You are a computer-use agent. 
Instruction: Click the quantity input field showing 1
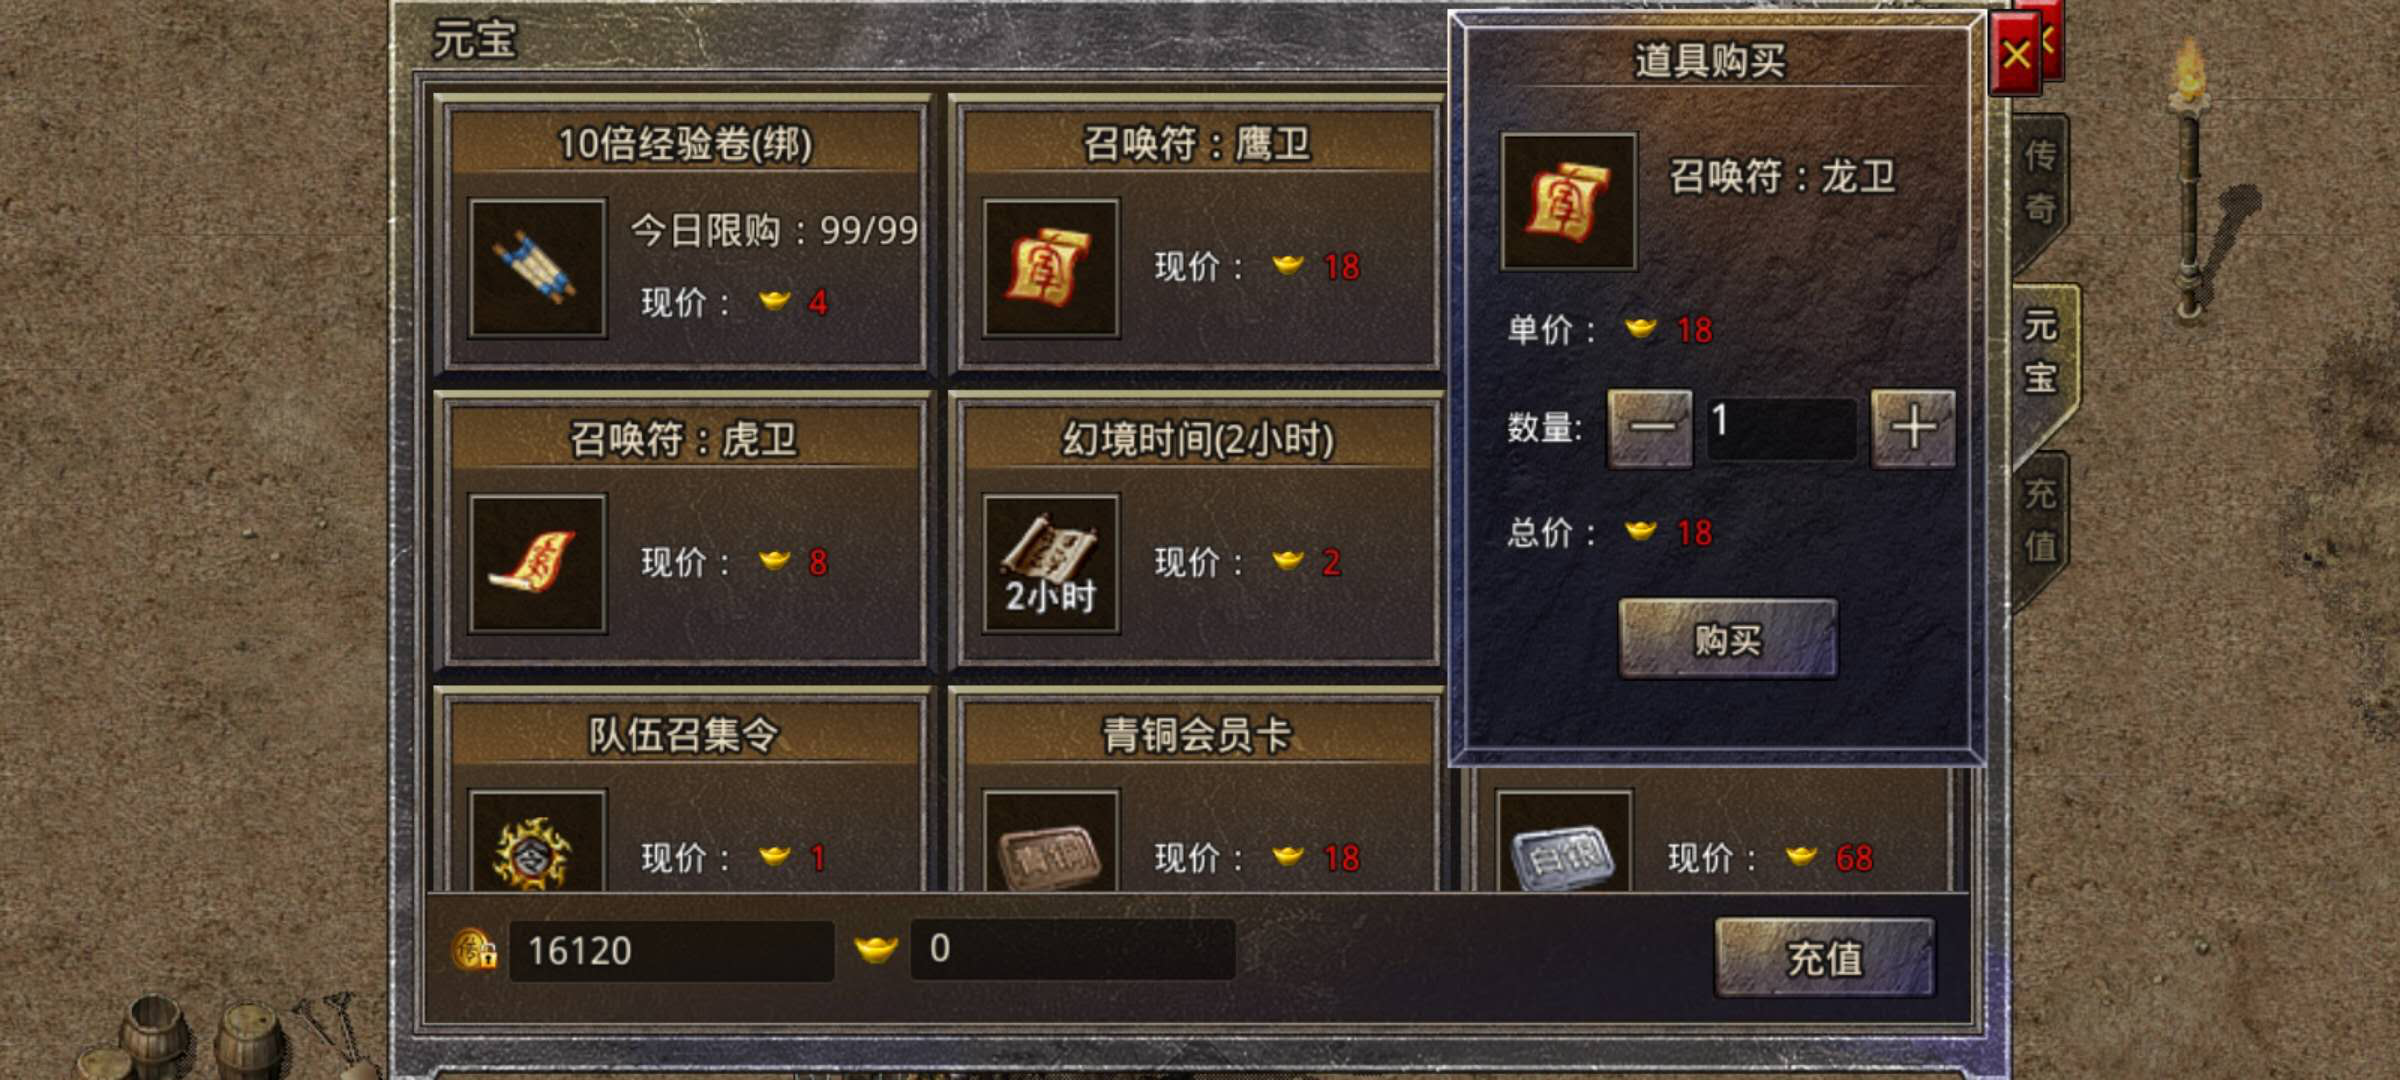point(1781,429)
